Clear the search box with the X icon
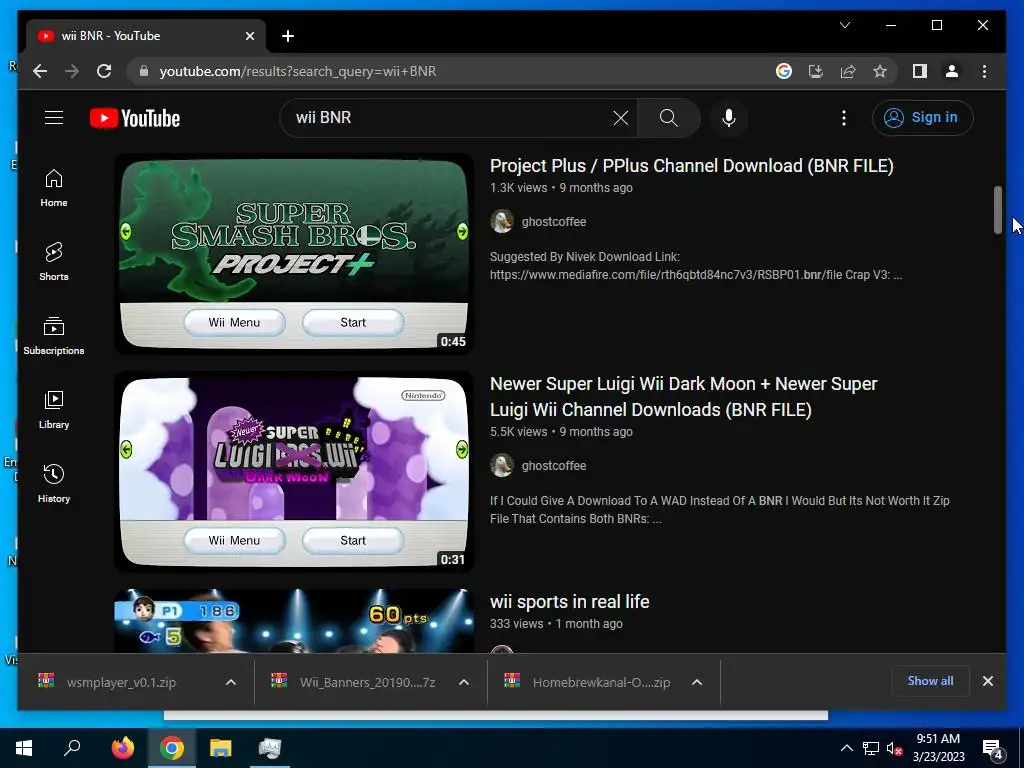1024x768 pixels. click(x=620, y=118)
